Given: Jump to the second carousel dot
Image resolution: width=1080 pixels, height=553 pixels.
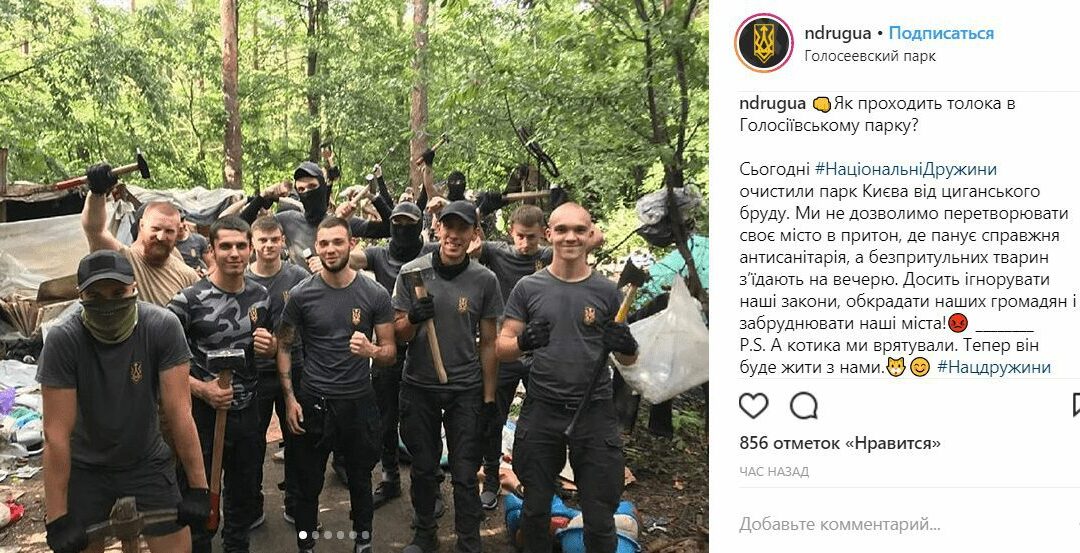Looking at the screenshot, I should pyautogui.click(x=315, y=535).
